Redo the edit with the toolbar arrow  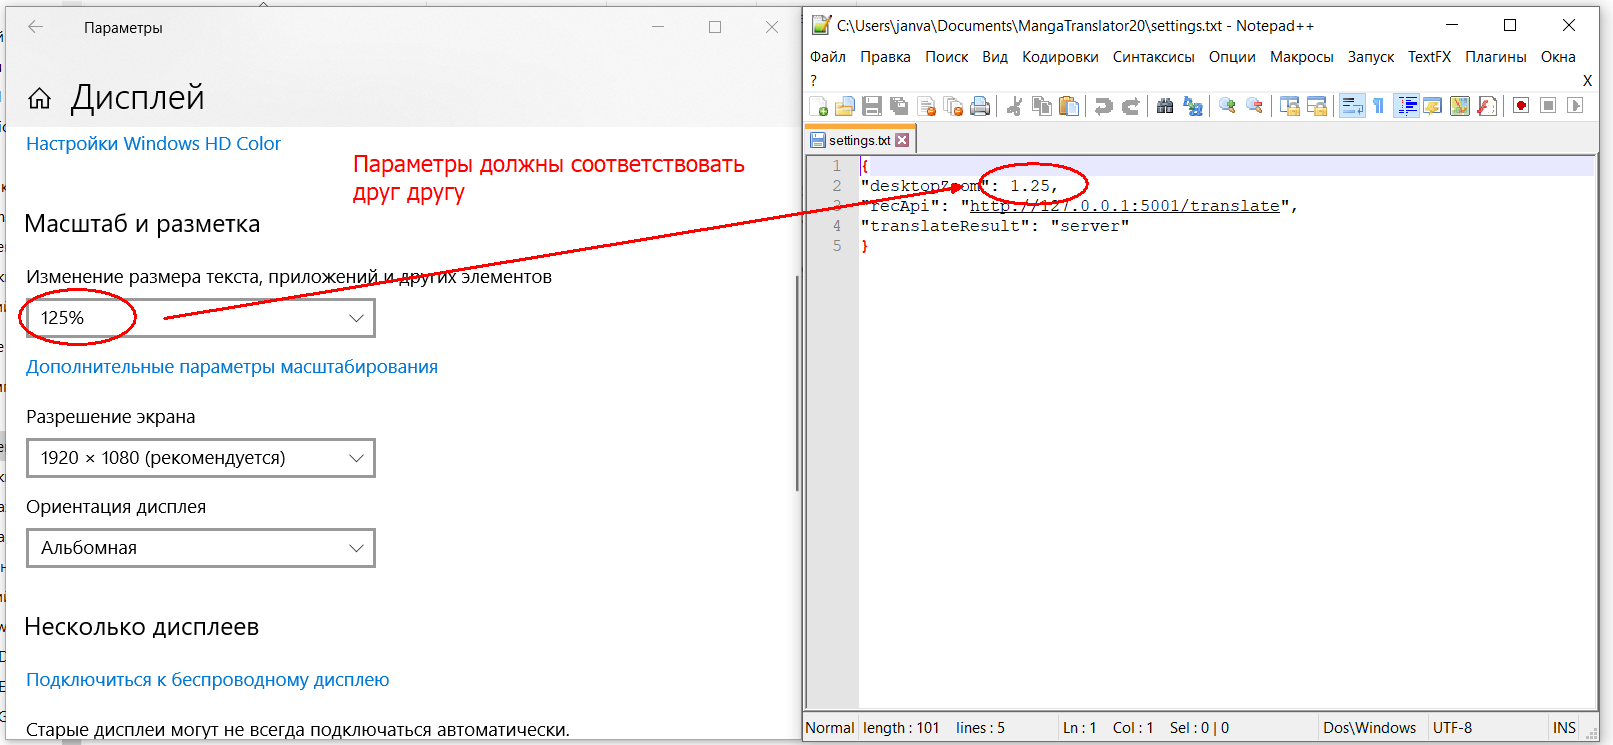[x=1130, y=106]
